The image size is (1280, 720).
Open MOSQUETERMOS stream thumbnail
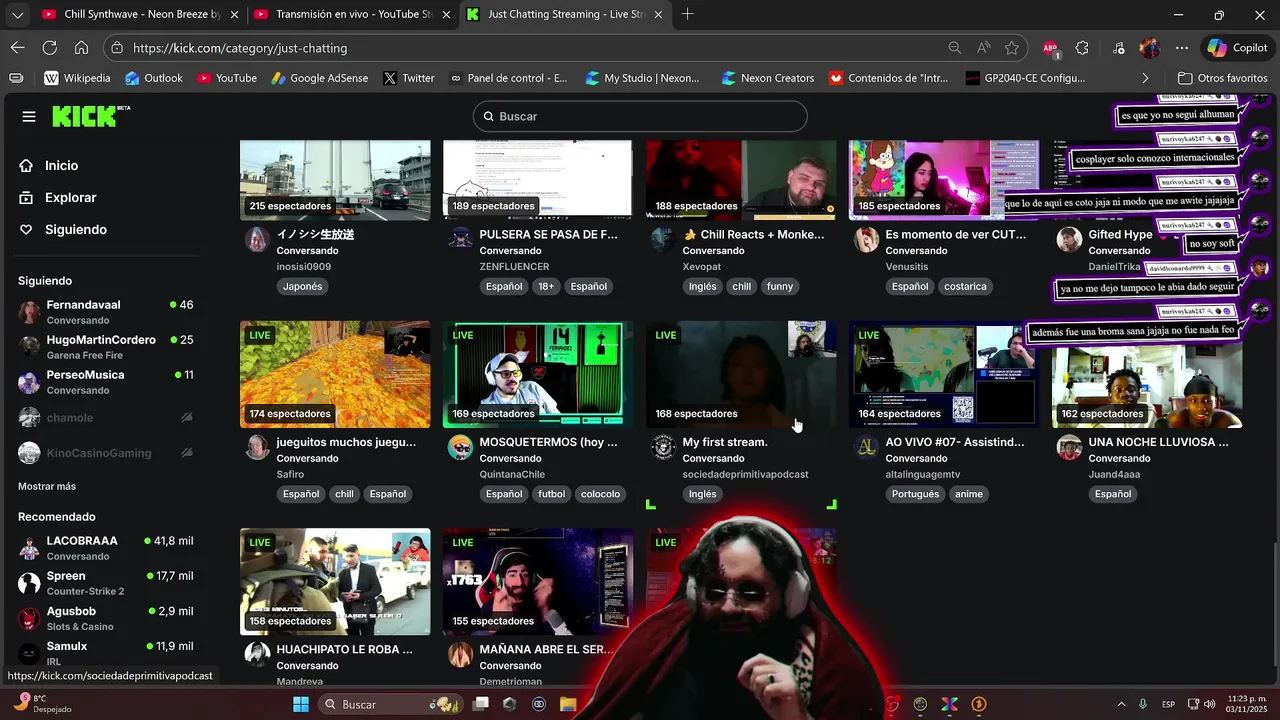point(538,374)
